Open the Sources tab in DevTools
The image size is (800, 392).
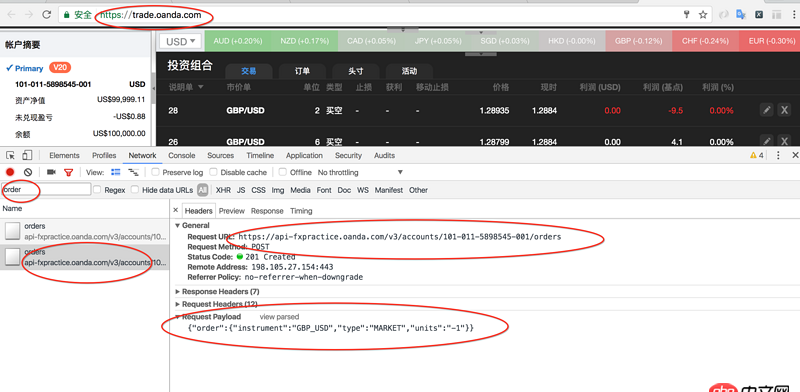[220, 155]
